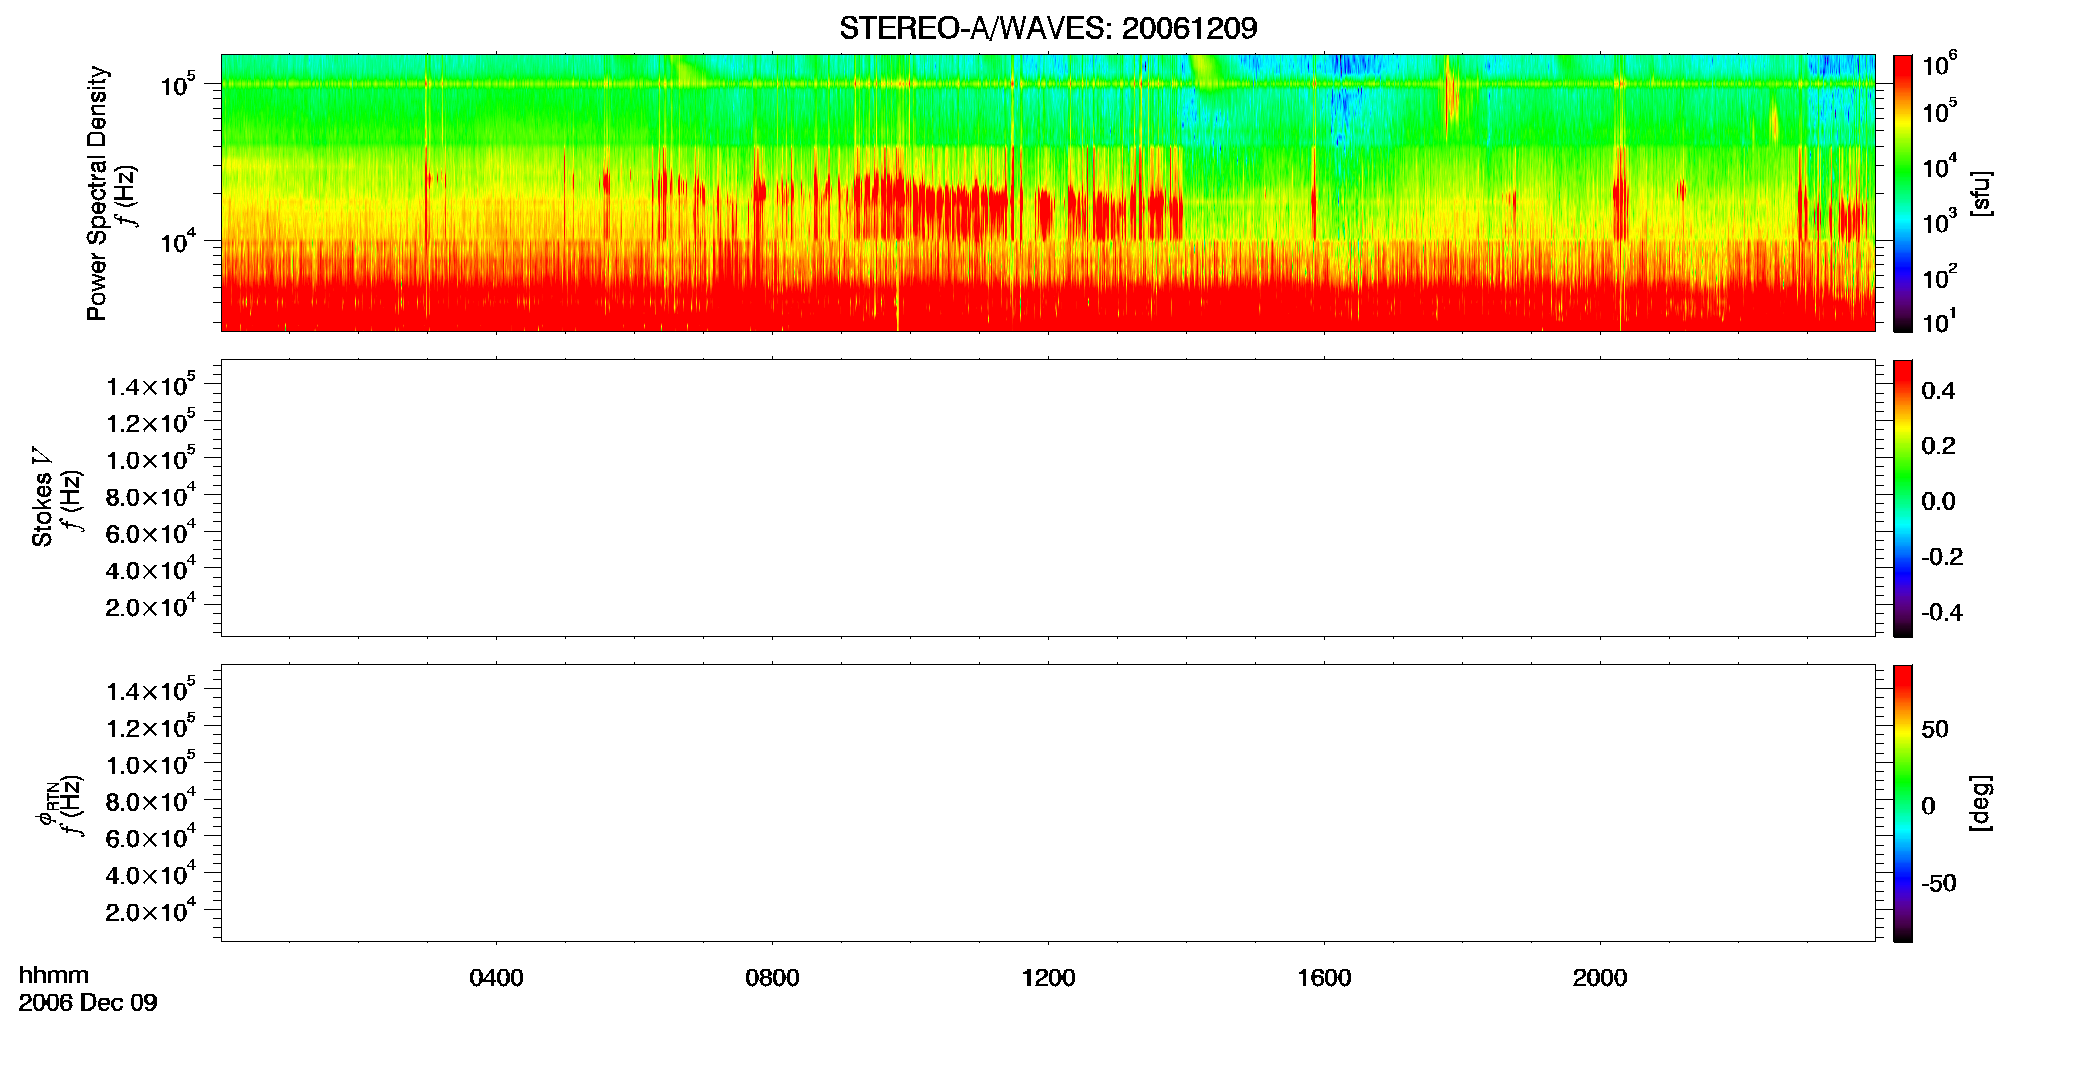
Task: Click the 2006 Dec 09 date label
Action: coord(88,1003)
